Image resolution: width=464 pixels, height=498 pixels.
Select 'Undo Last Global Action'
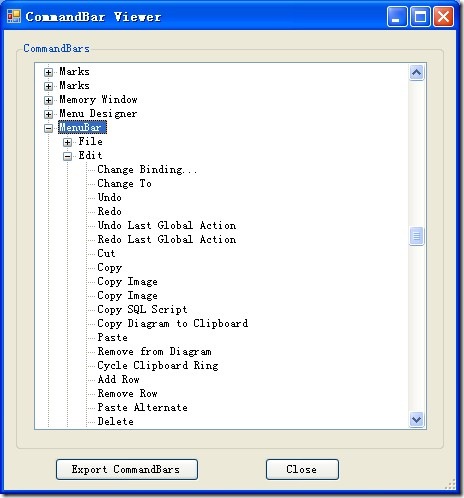coord(167,225)
